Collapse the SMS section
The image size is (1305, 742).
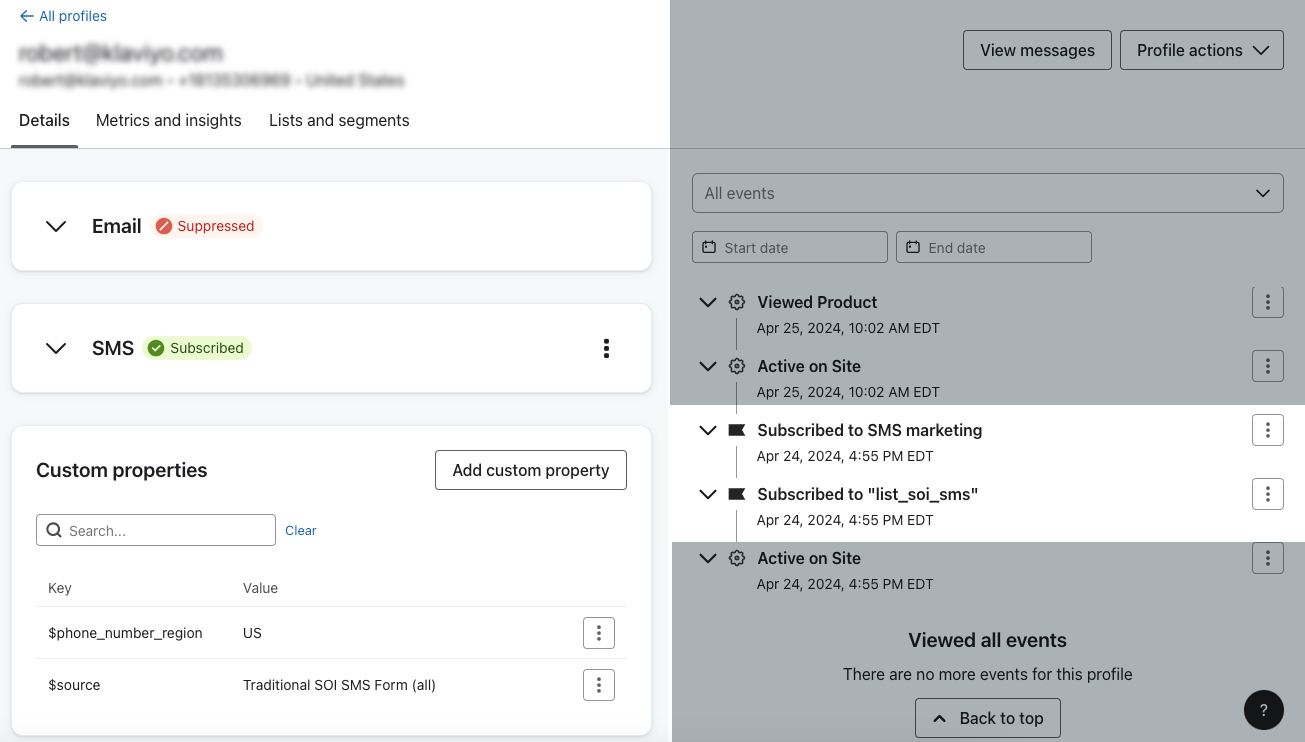(56, 348)
